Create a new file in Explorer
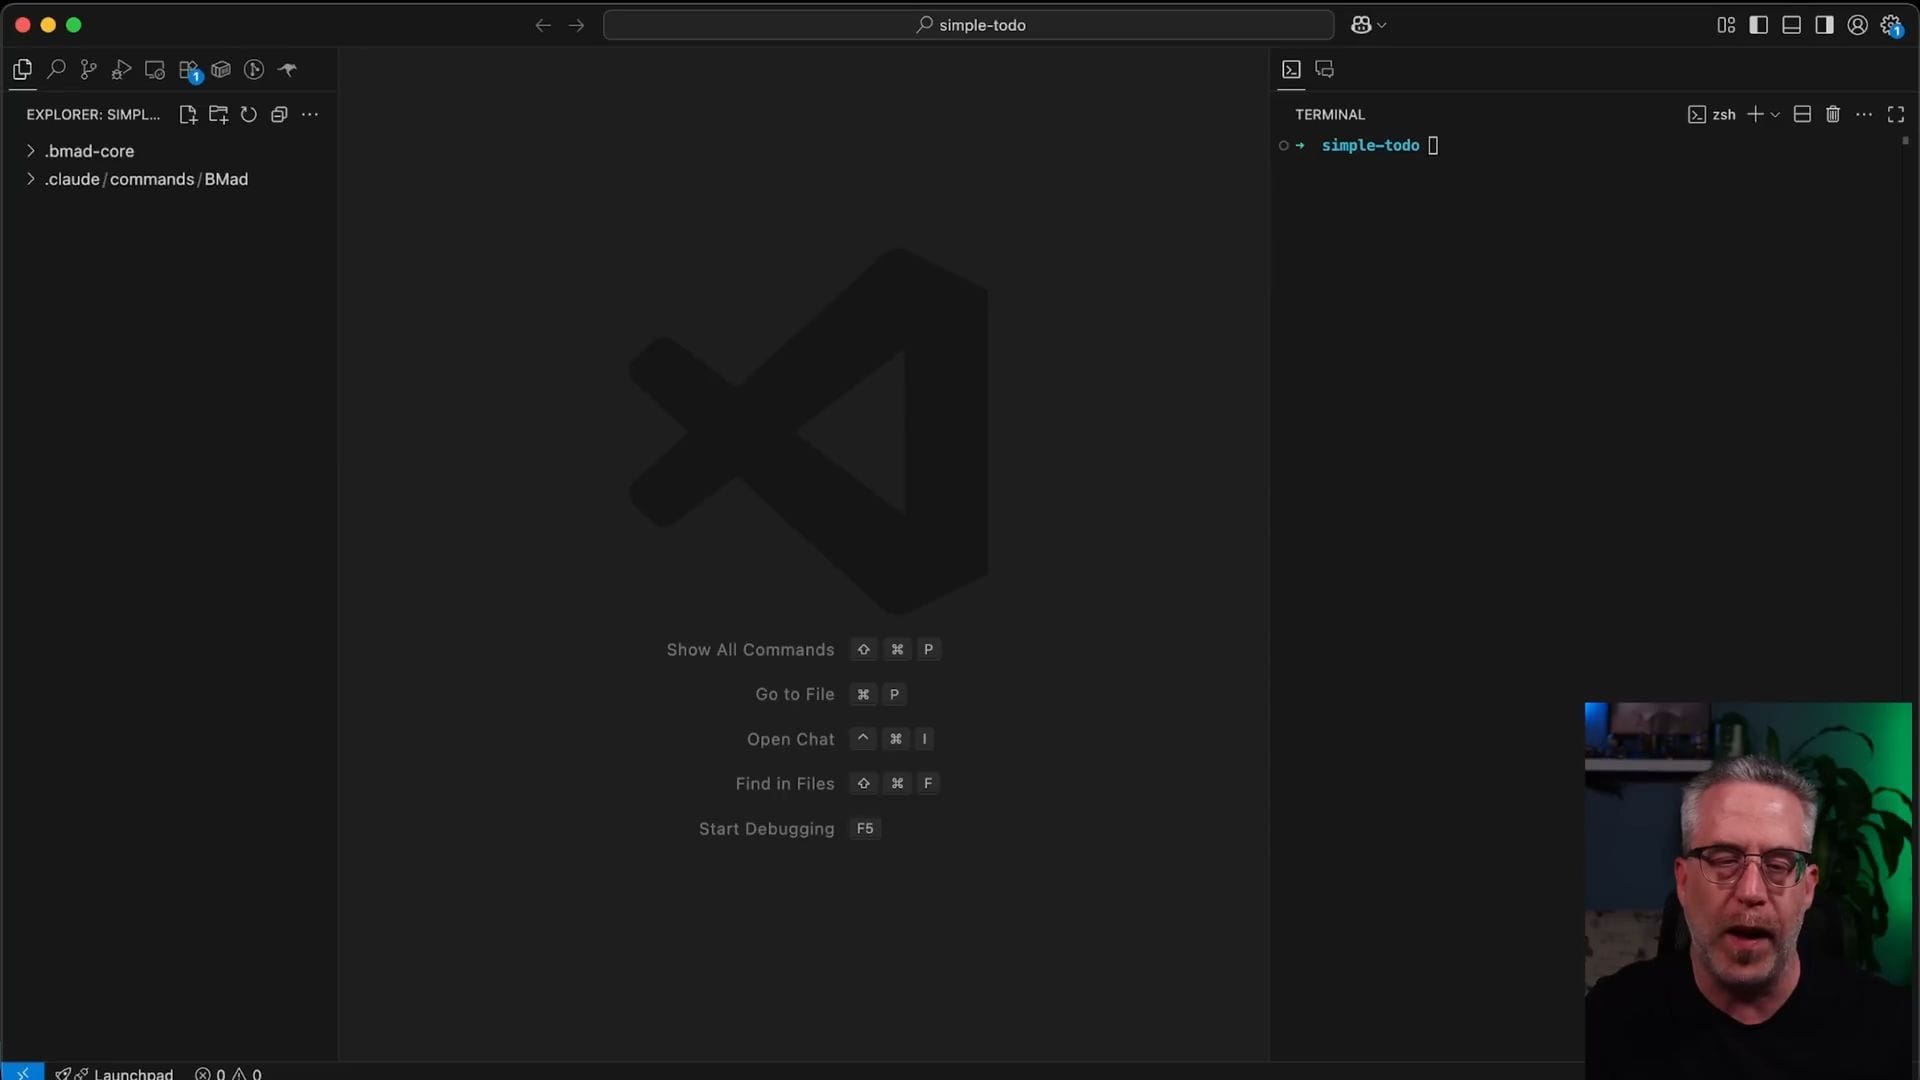Viewport: 1920px width, 1080px height. coord(187,115)
